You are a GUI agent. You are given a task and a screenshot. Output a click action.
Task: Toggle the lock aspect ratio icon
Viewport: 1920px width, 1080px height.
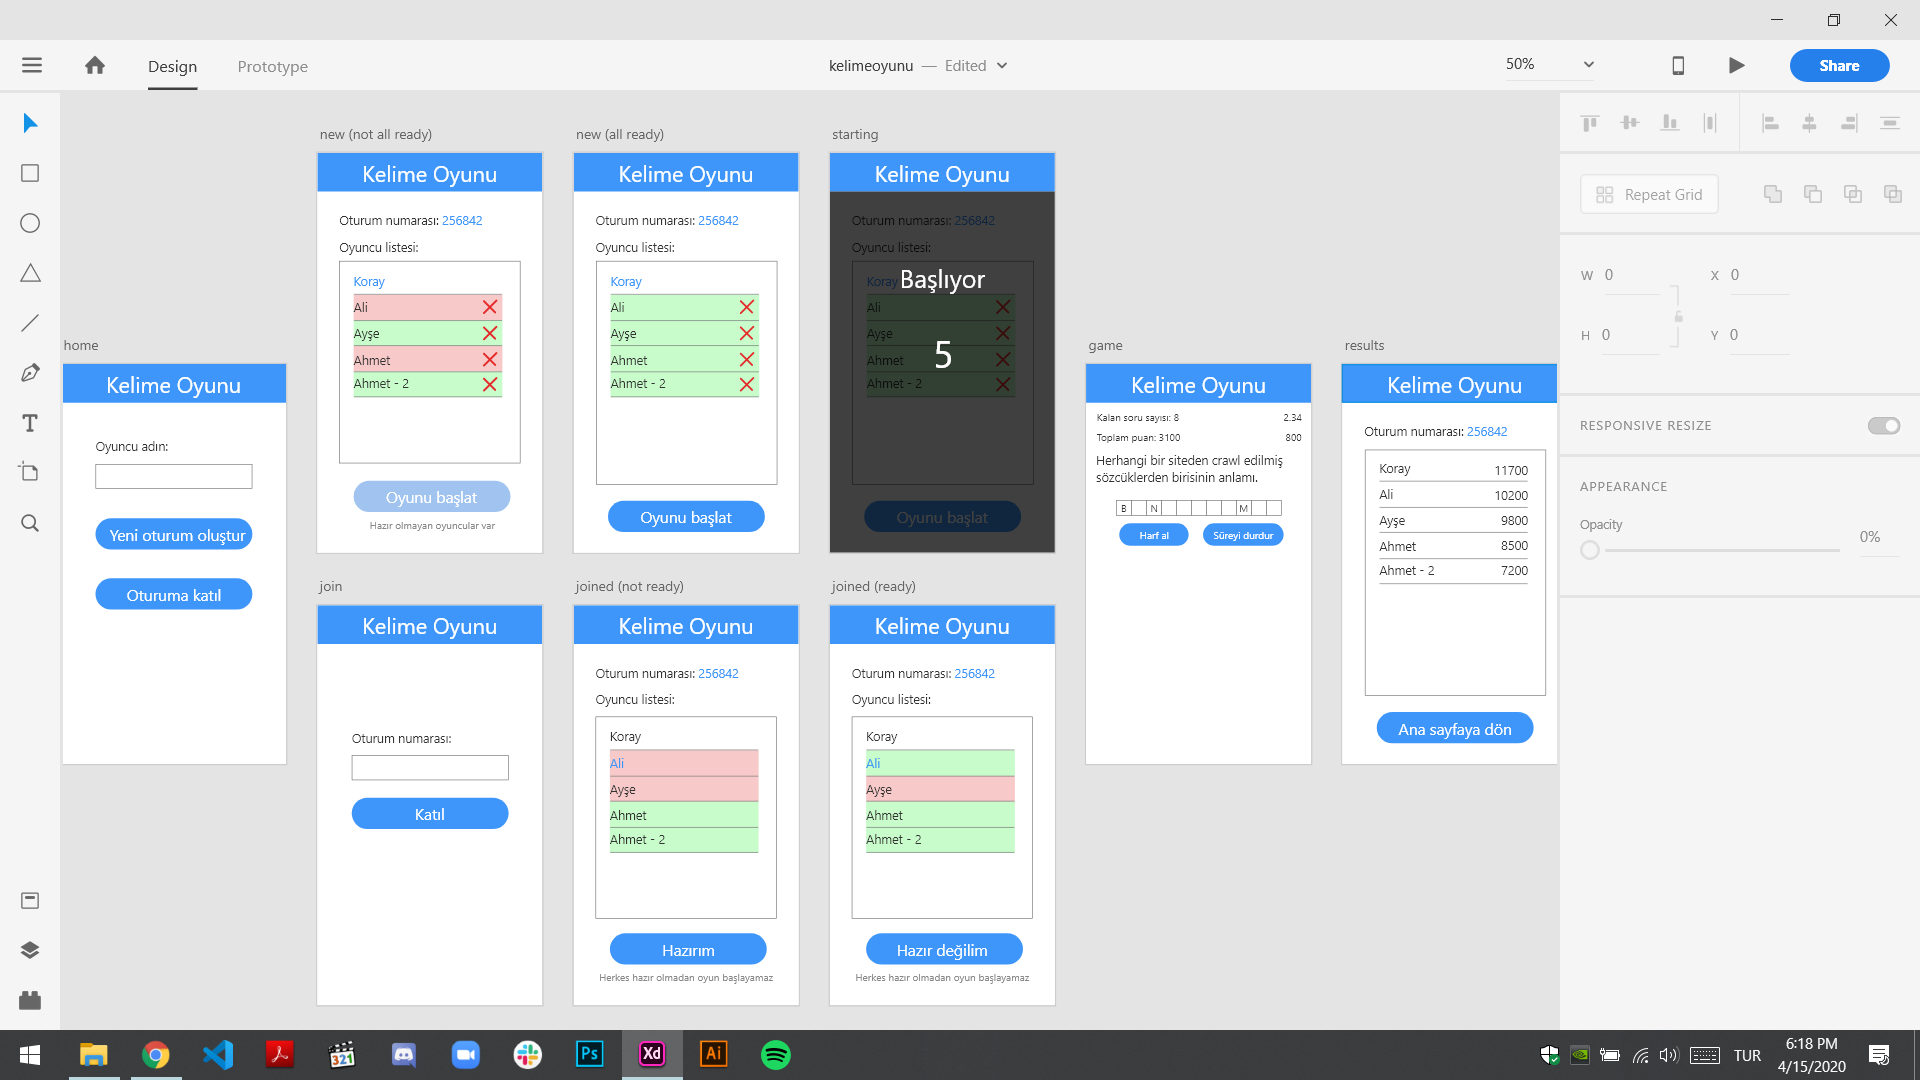coord(1679,316)
